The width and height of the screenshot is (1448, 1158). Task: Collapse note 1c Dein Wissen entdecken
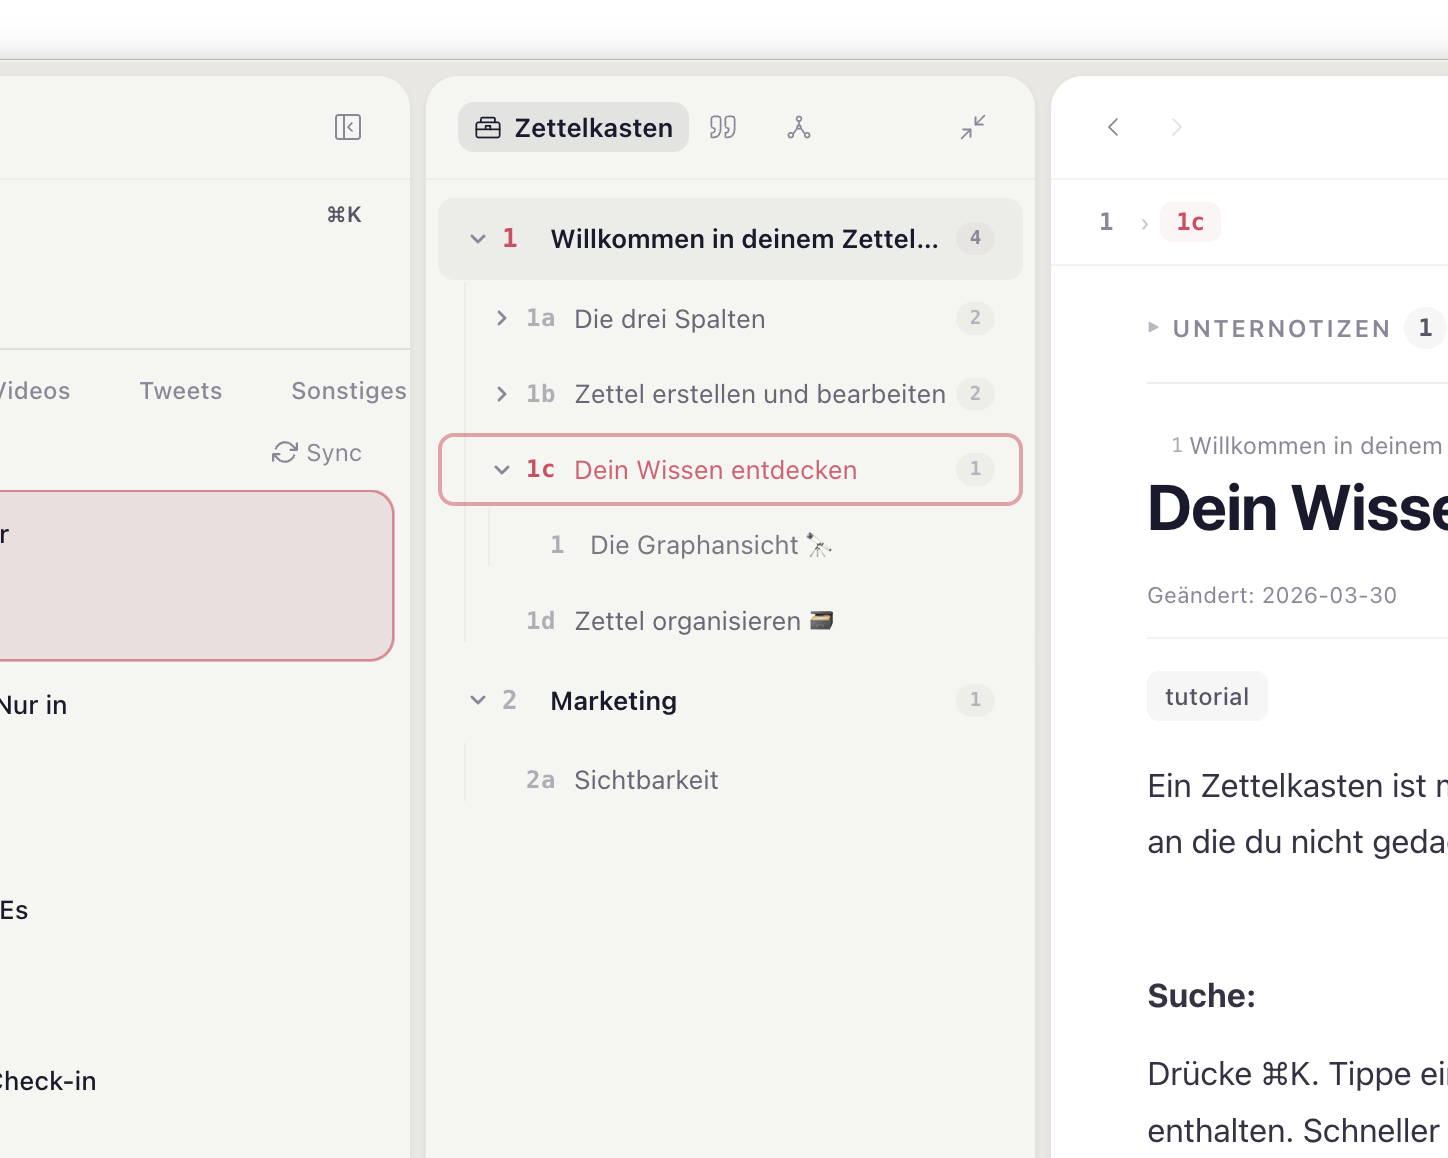502,469
